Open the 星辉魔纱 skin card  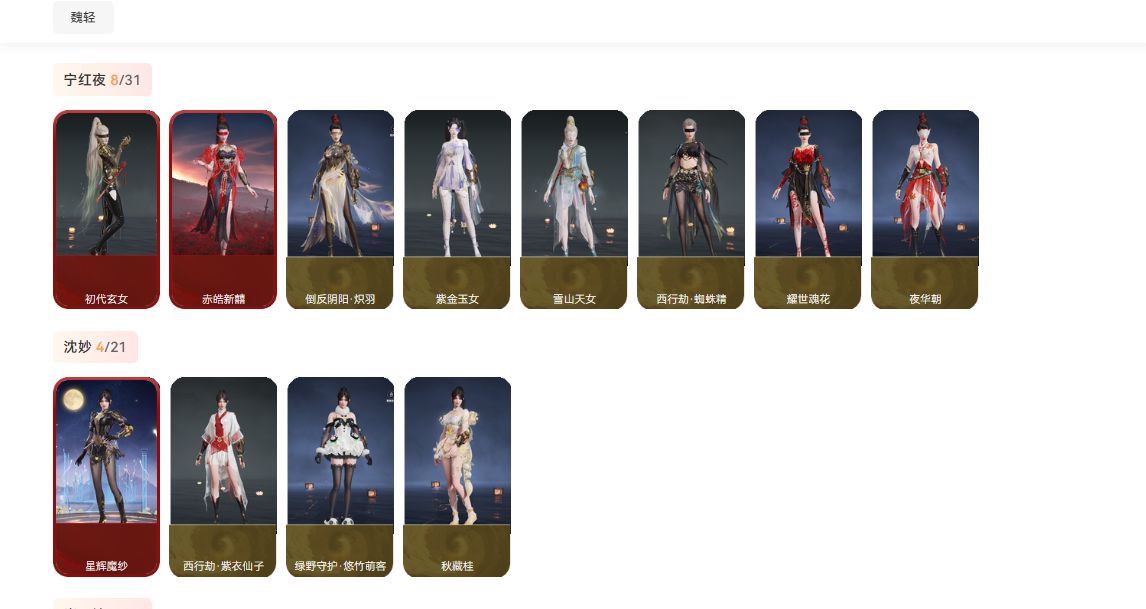[x=106, y=477]
